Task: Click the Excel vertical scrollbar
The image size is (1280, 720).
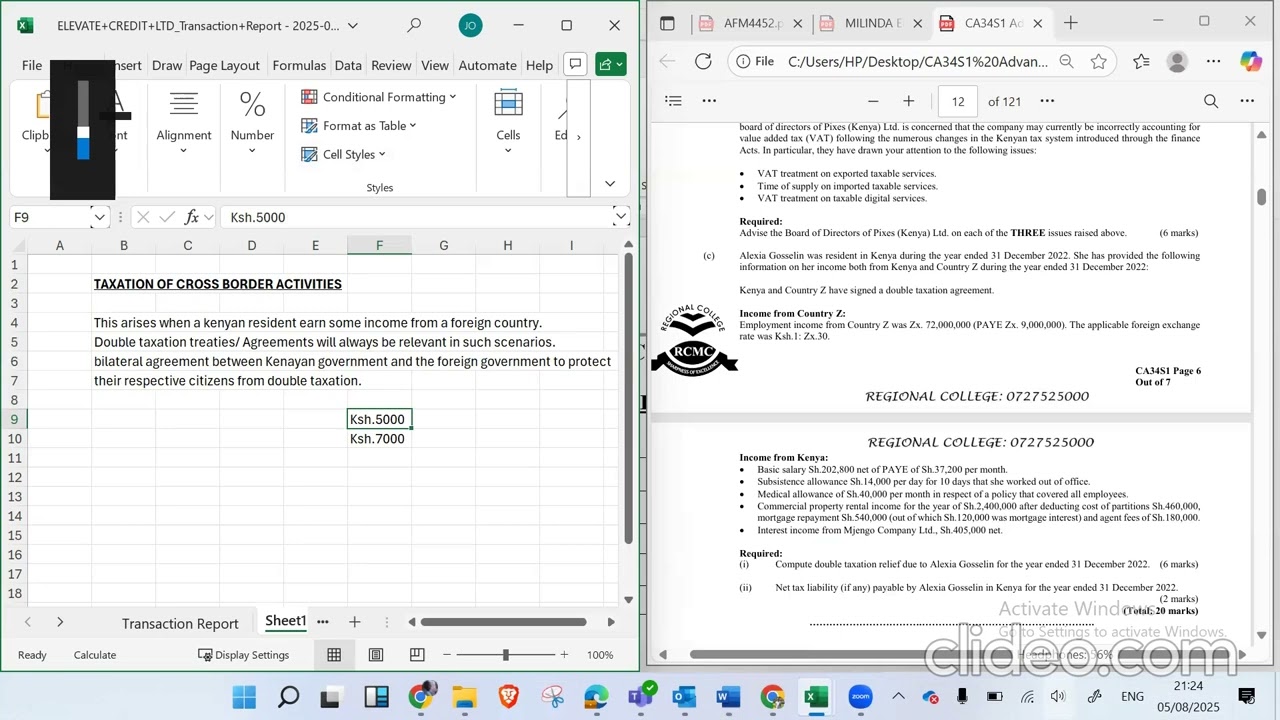Action: (628, 400)
